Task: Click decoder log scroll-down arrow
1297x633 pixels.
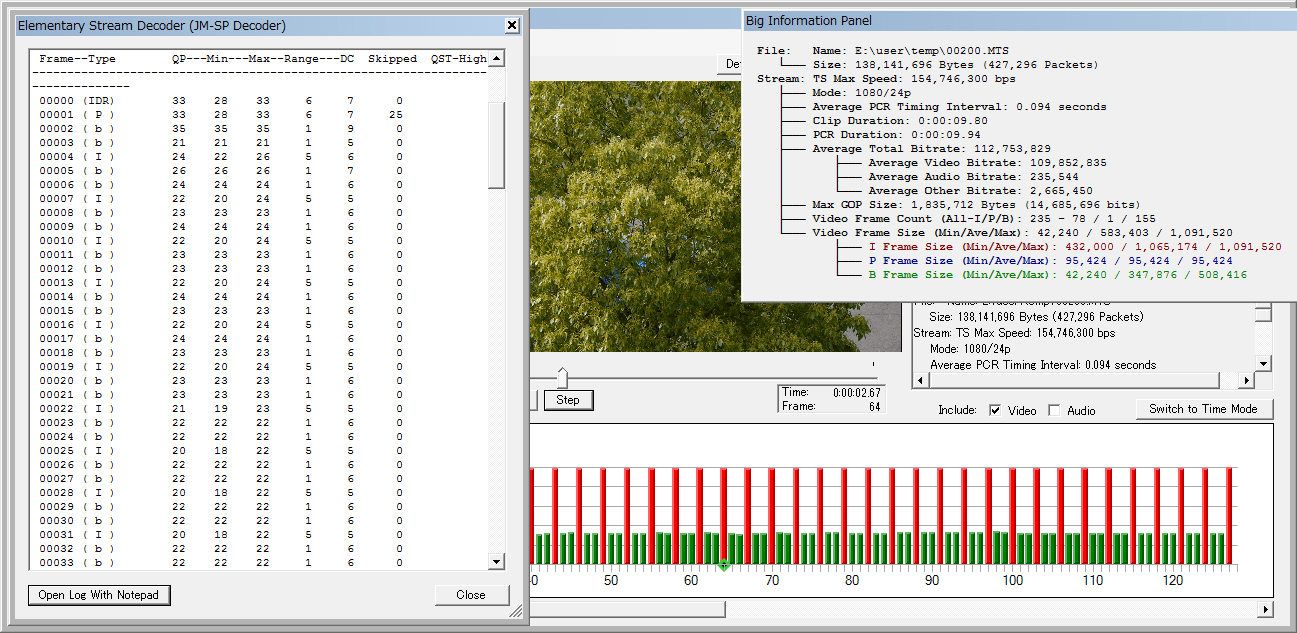Action: 496,562
